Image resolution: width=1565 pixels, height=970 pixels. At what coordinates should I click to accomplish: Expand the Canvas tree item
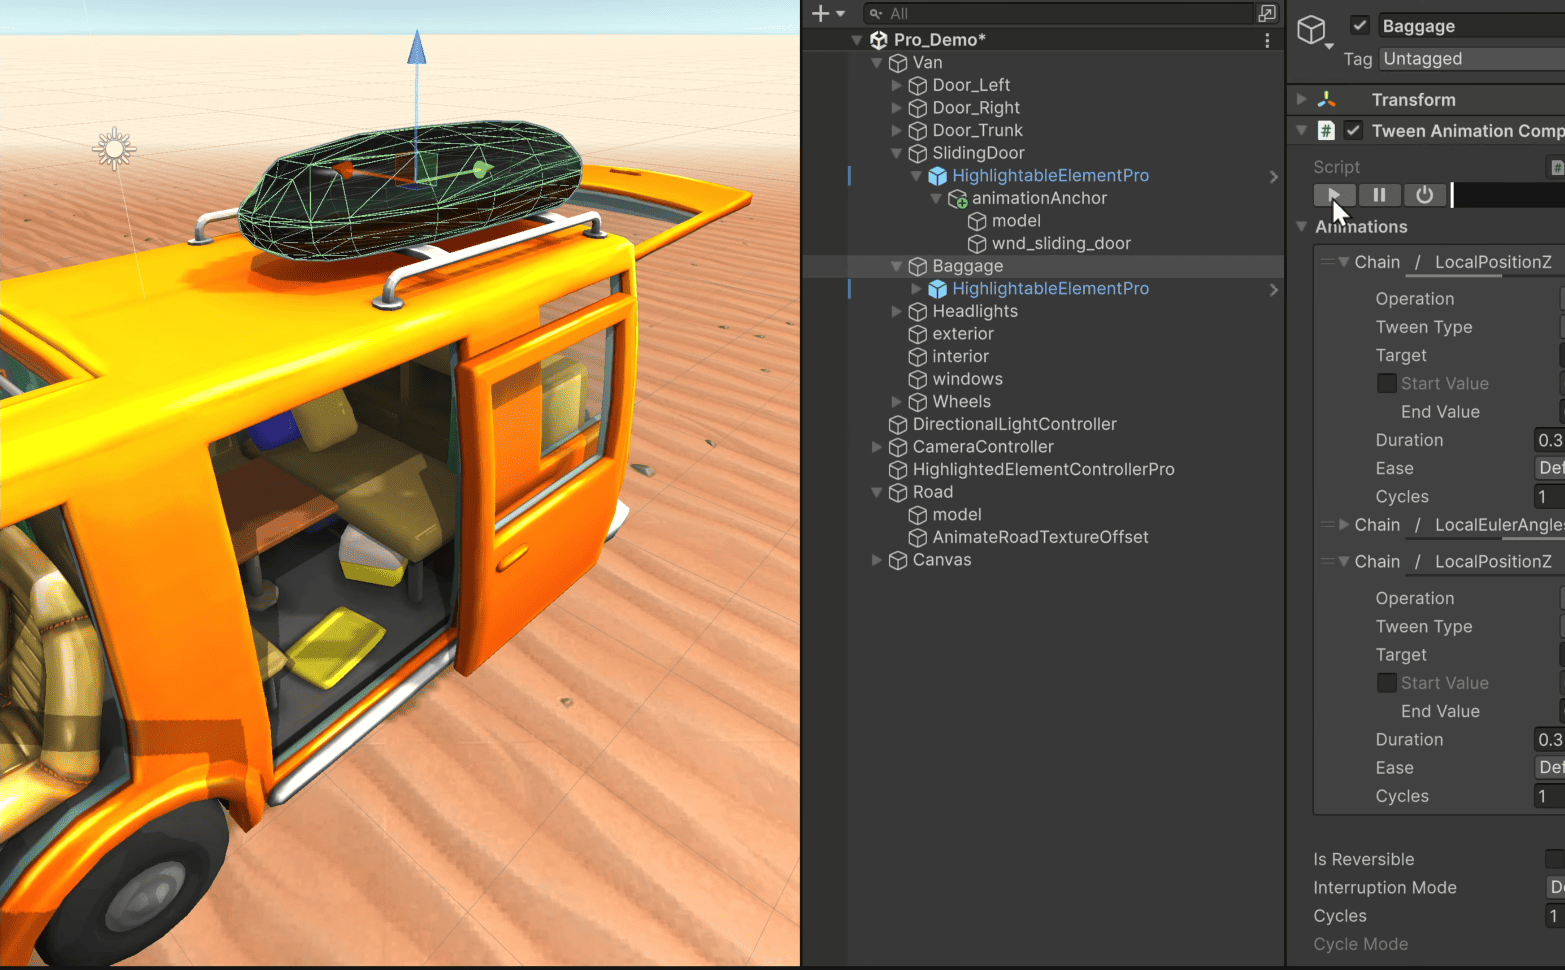pos(877,560)
